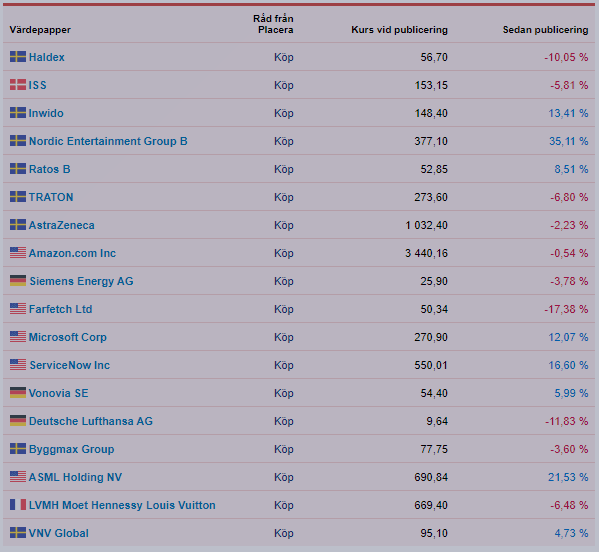This screenshot has width=599, height=552.
Task: Click the US flag beside ASML Holding NV
Action: pos(18,476)
